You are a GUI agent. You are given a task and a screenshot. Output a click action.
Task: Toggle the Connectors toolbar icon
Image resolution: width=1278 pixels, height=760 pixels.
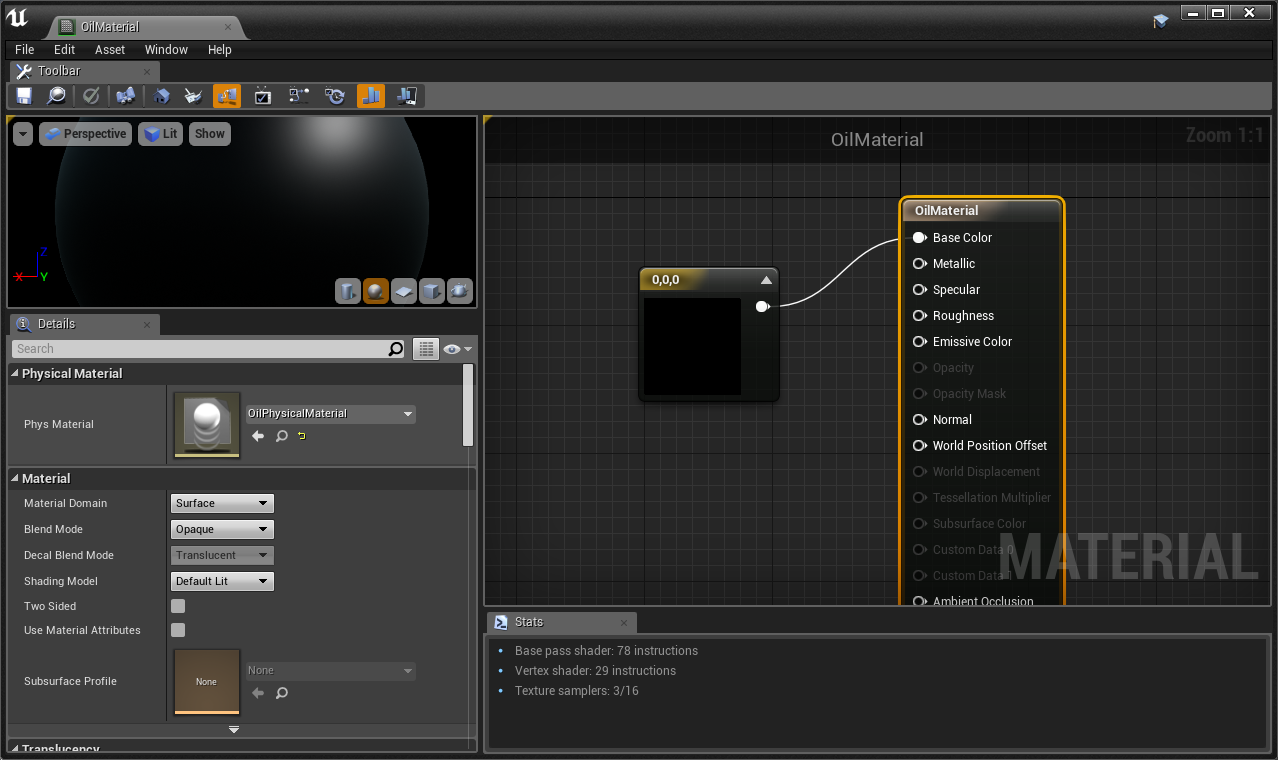[227, 96]
